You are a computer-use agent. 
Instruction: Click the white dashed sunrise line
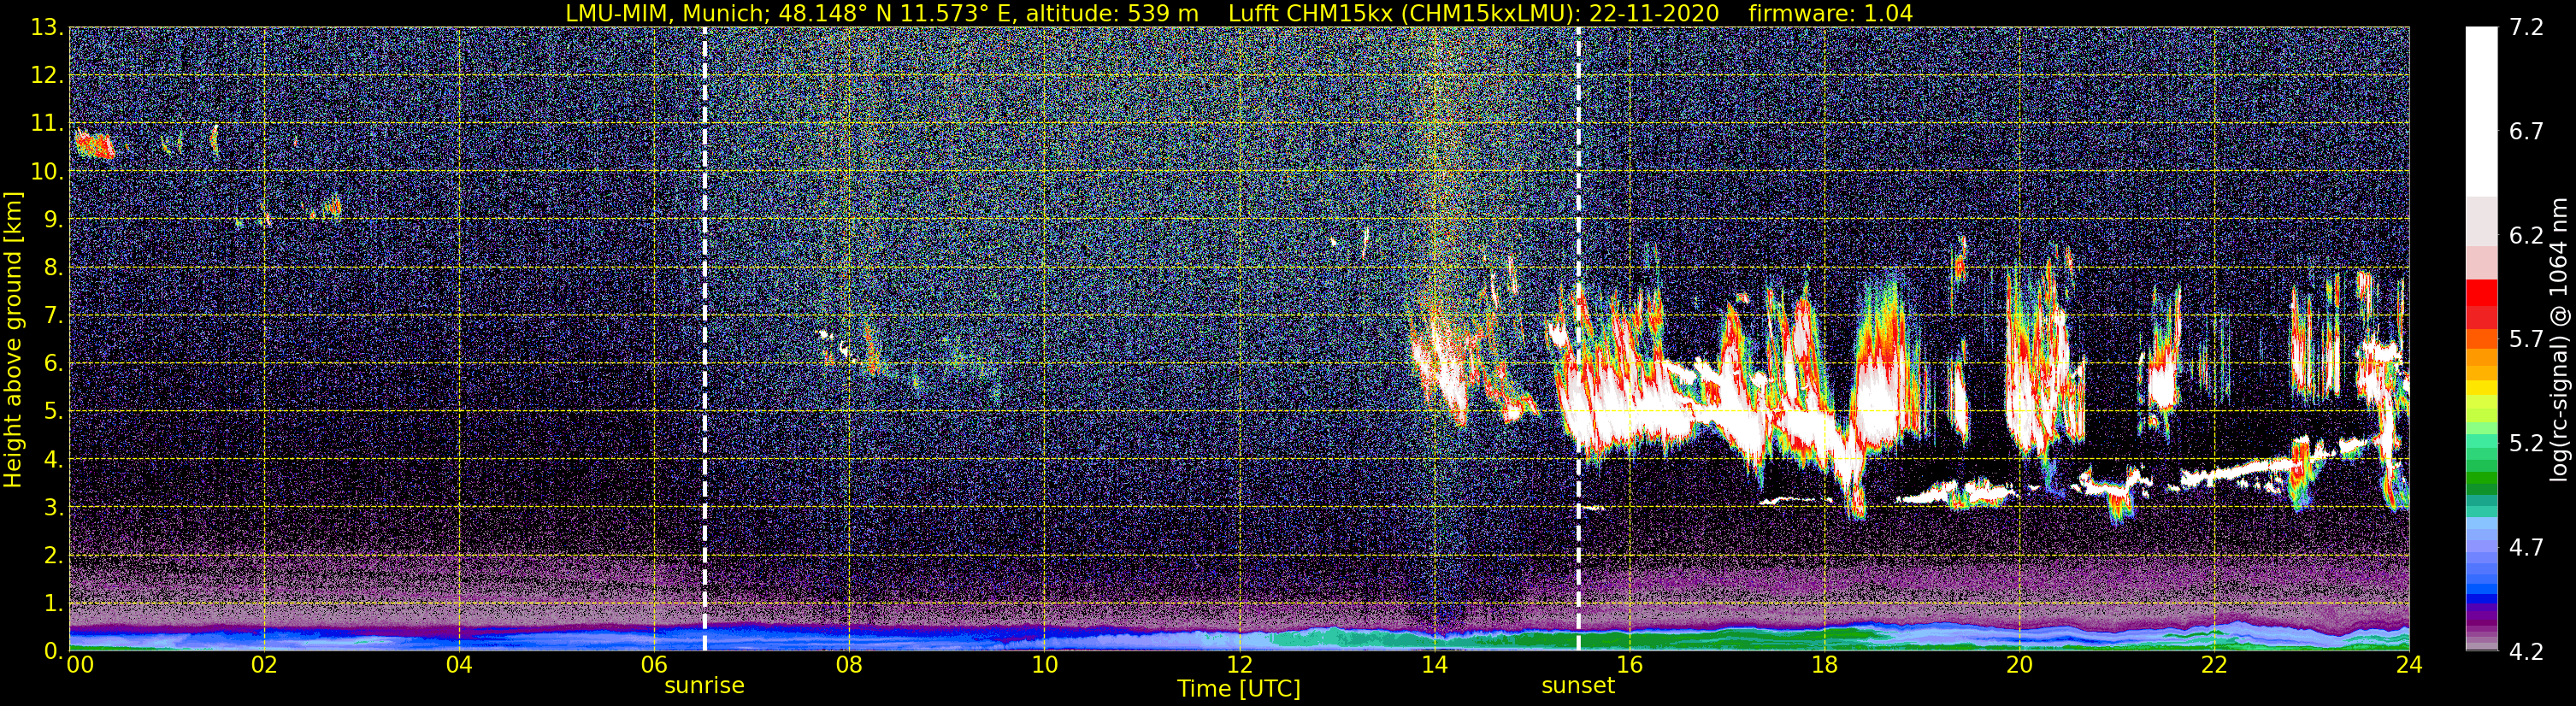[705, 339]
